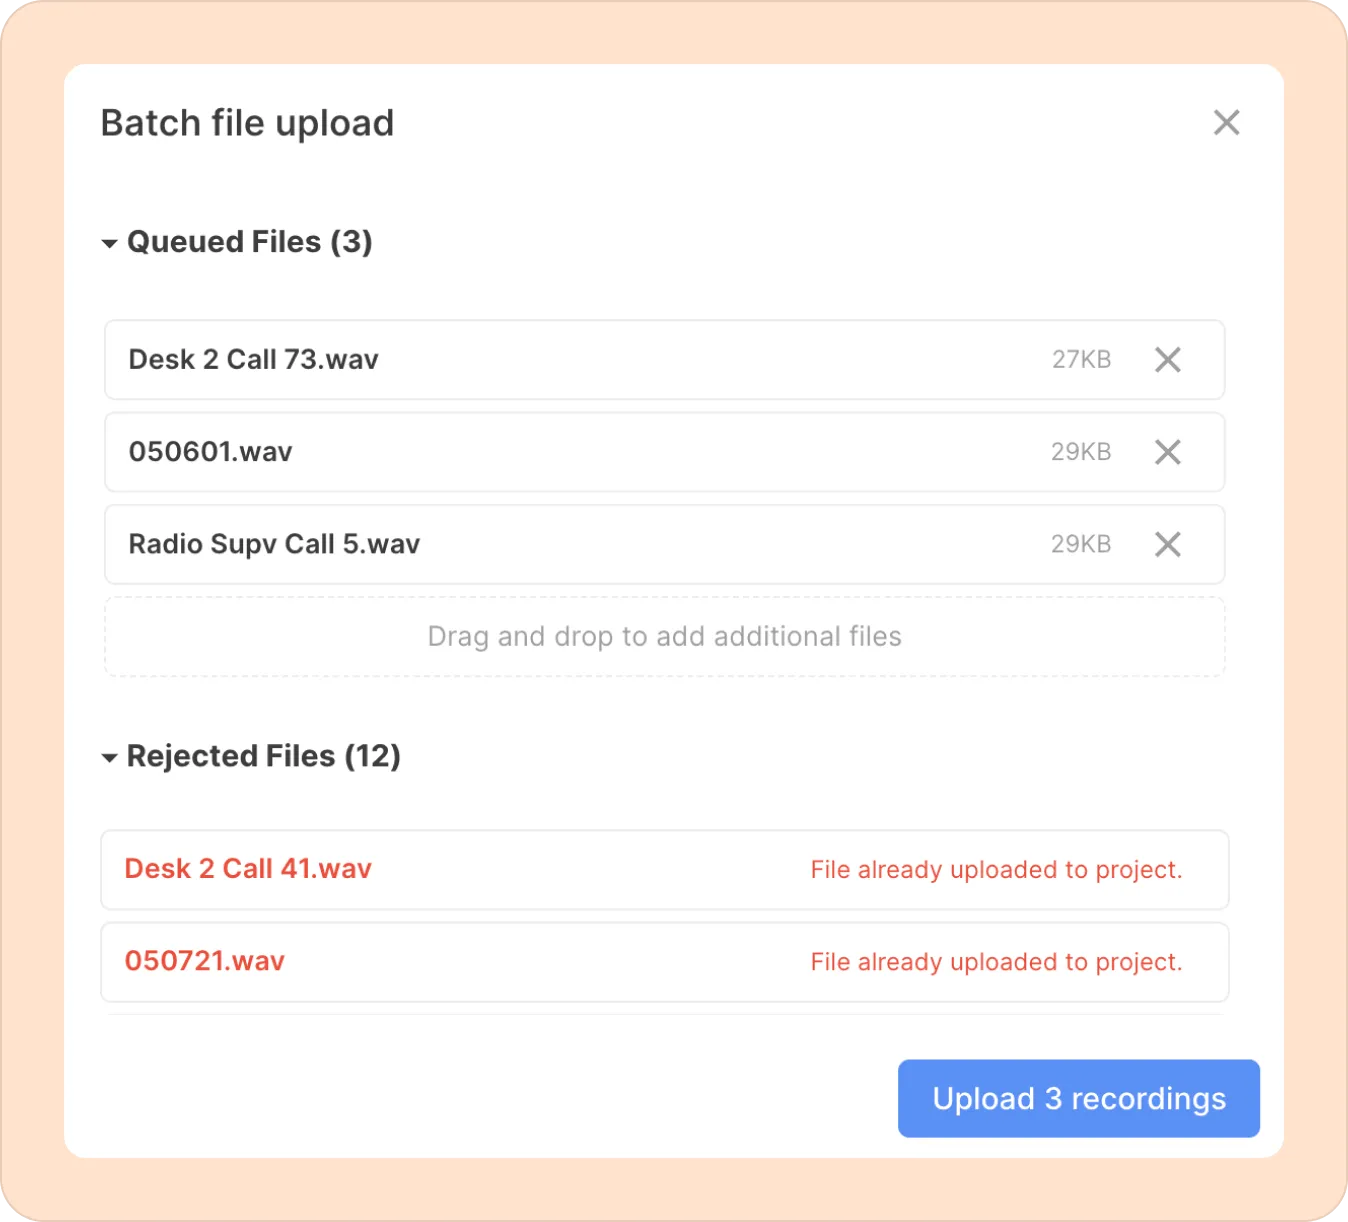The image size is (1348, 1222).
Task: Click the Batch file upload title text
Action: tap(247, 123)
